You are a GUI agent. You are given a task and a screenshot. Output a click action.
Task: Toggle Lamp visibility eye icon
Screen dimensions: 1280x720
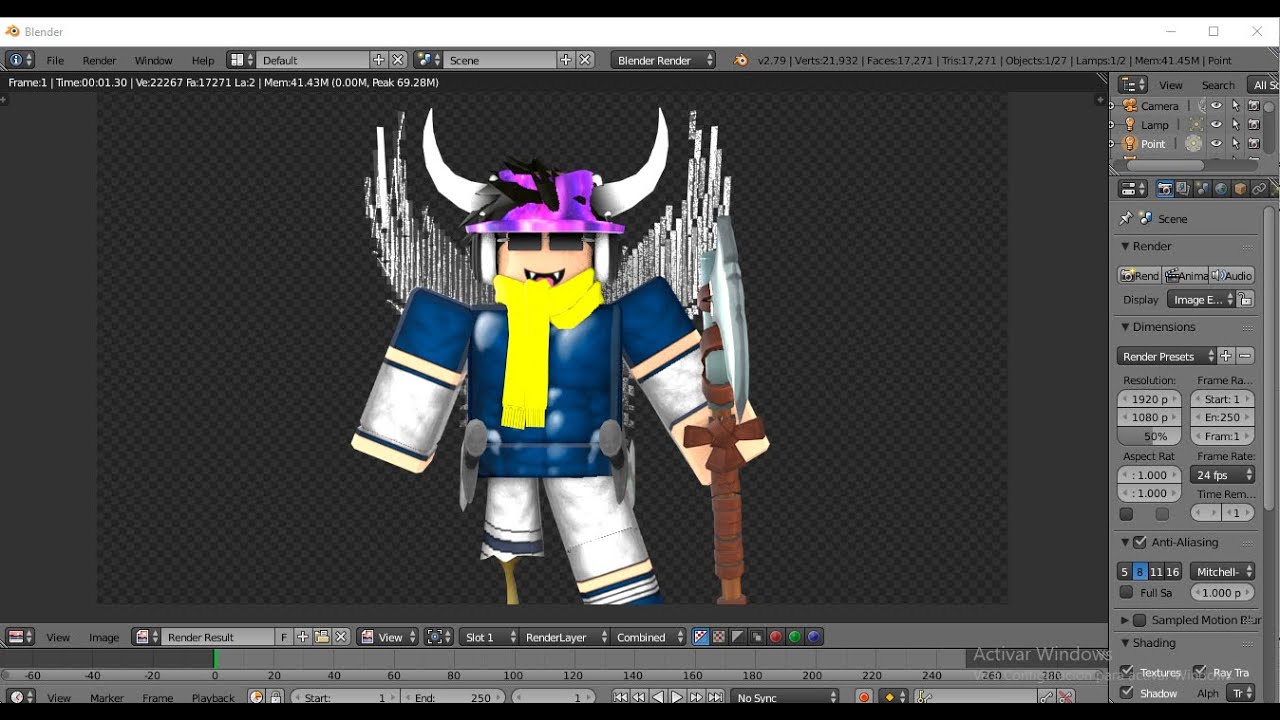1217,125
